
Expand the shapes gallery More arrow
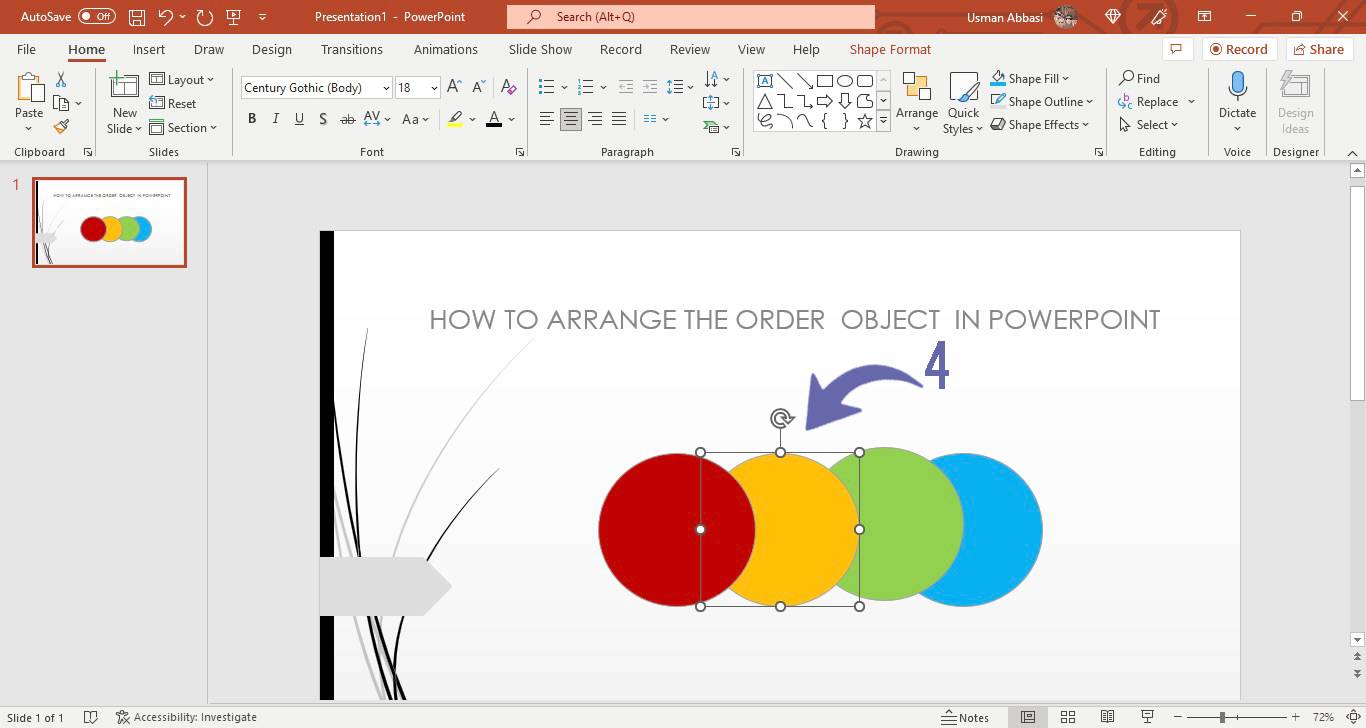tap(883, 121)
